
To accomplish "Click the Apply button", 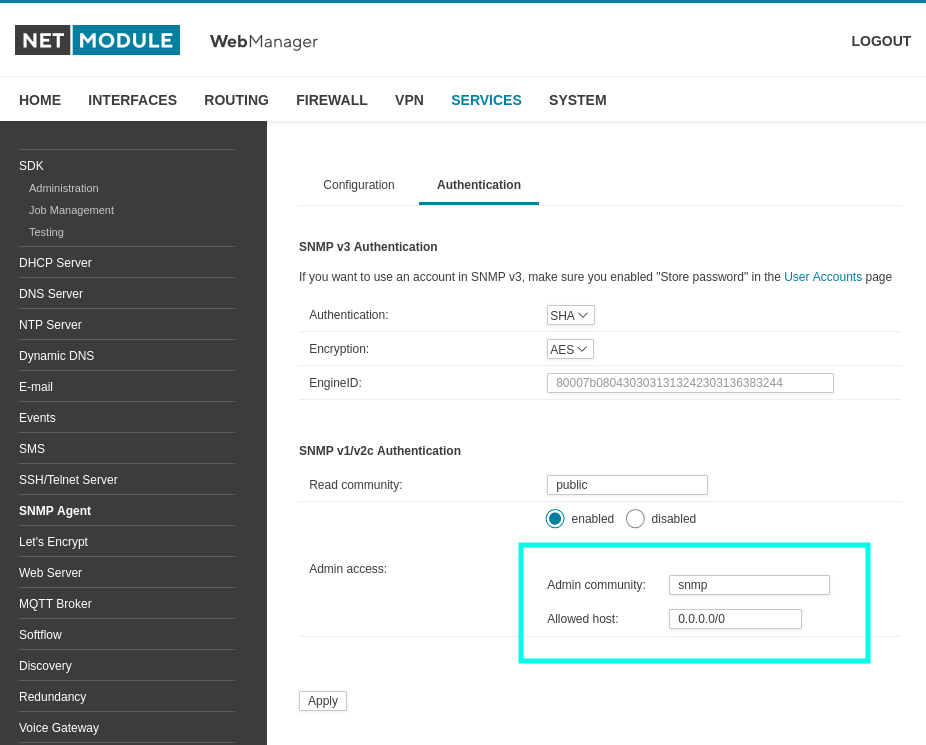I will tap(322, 701).
